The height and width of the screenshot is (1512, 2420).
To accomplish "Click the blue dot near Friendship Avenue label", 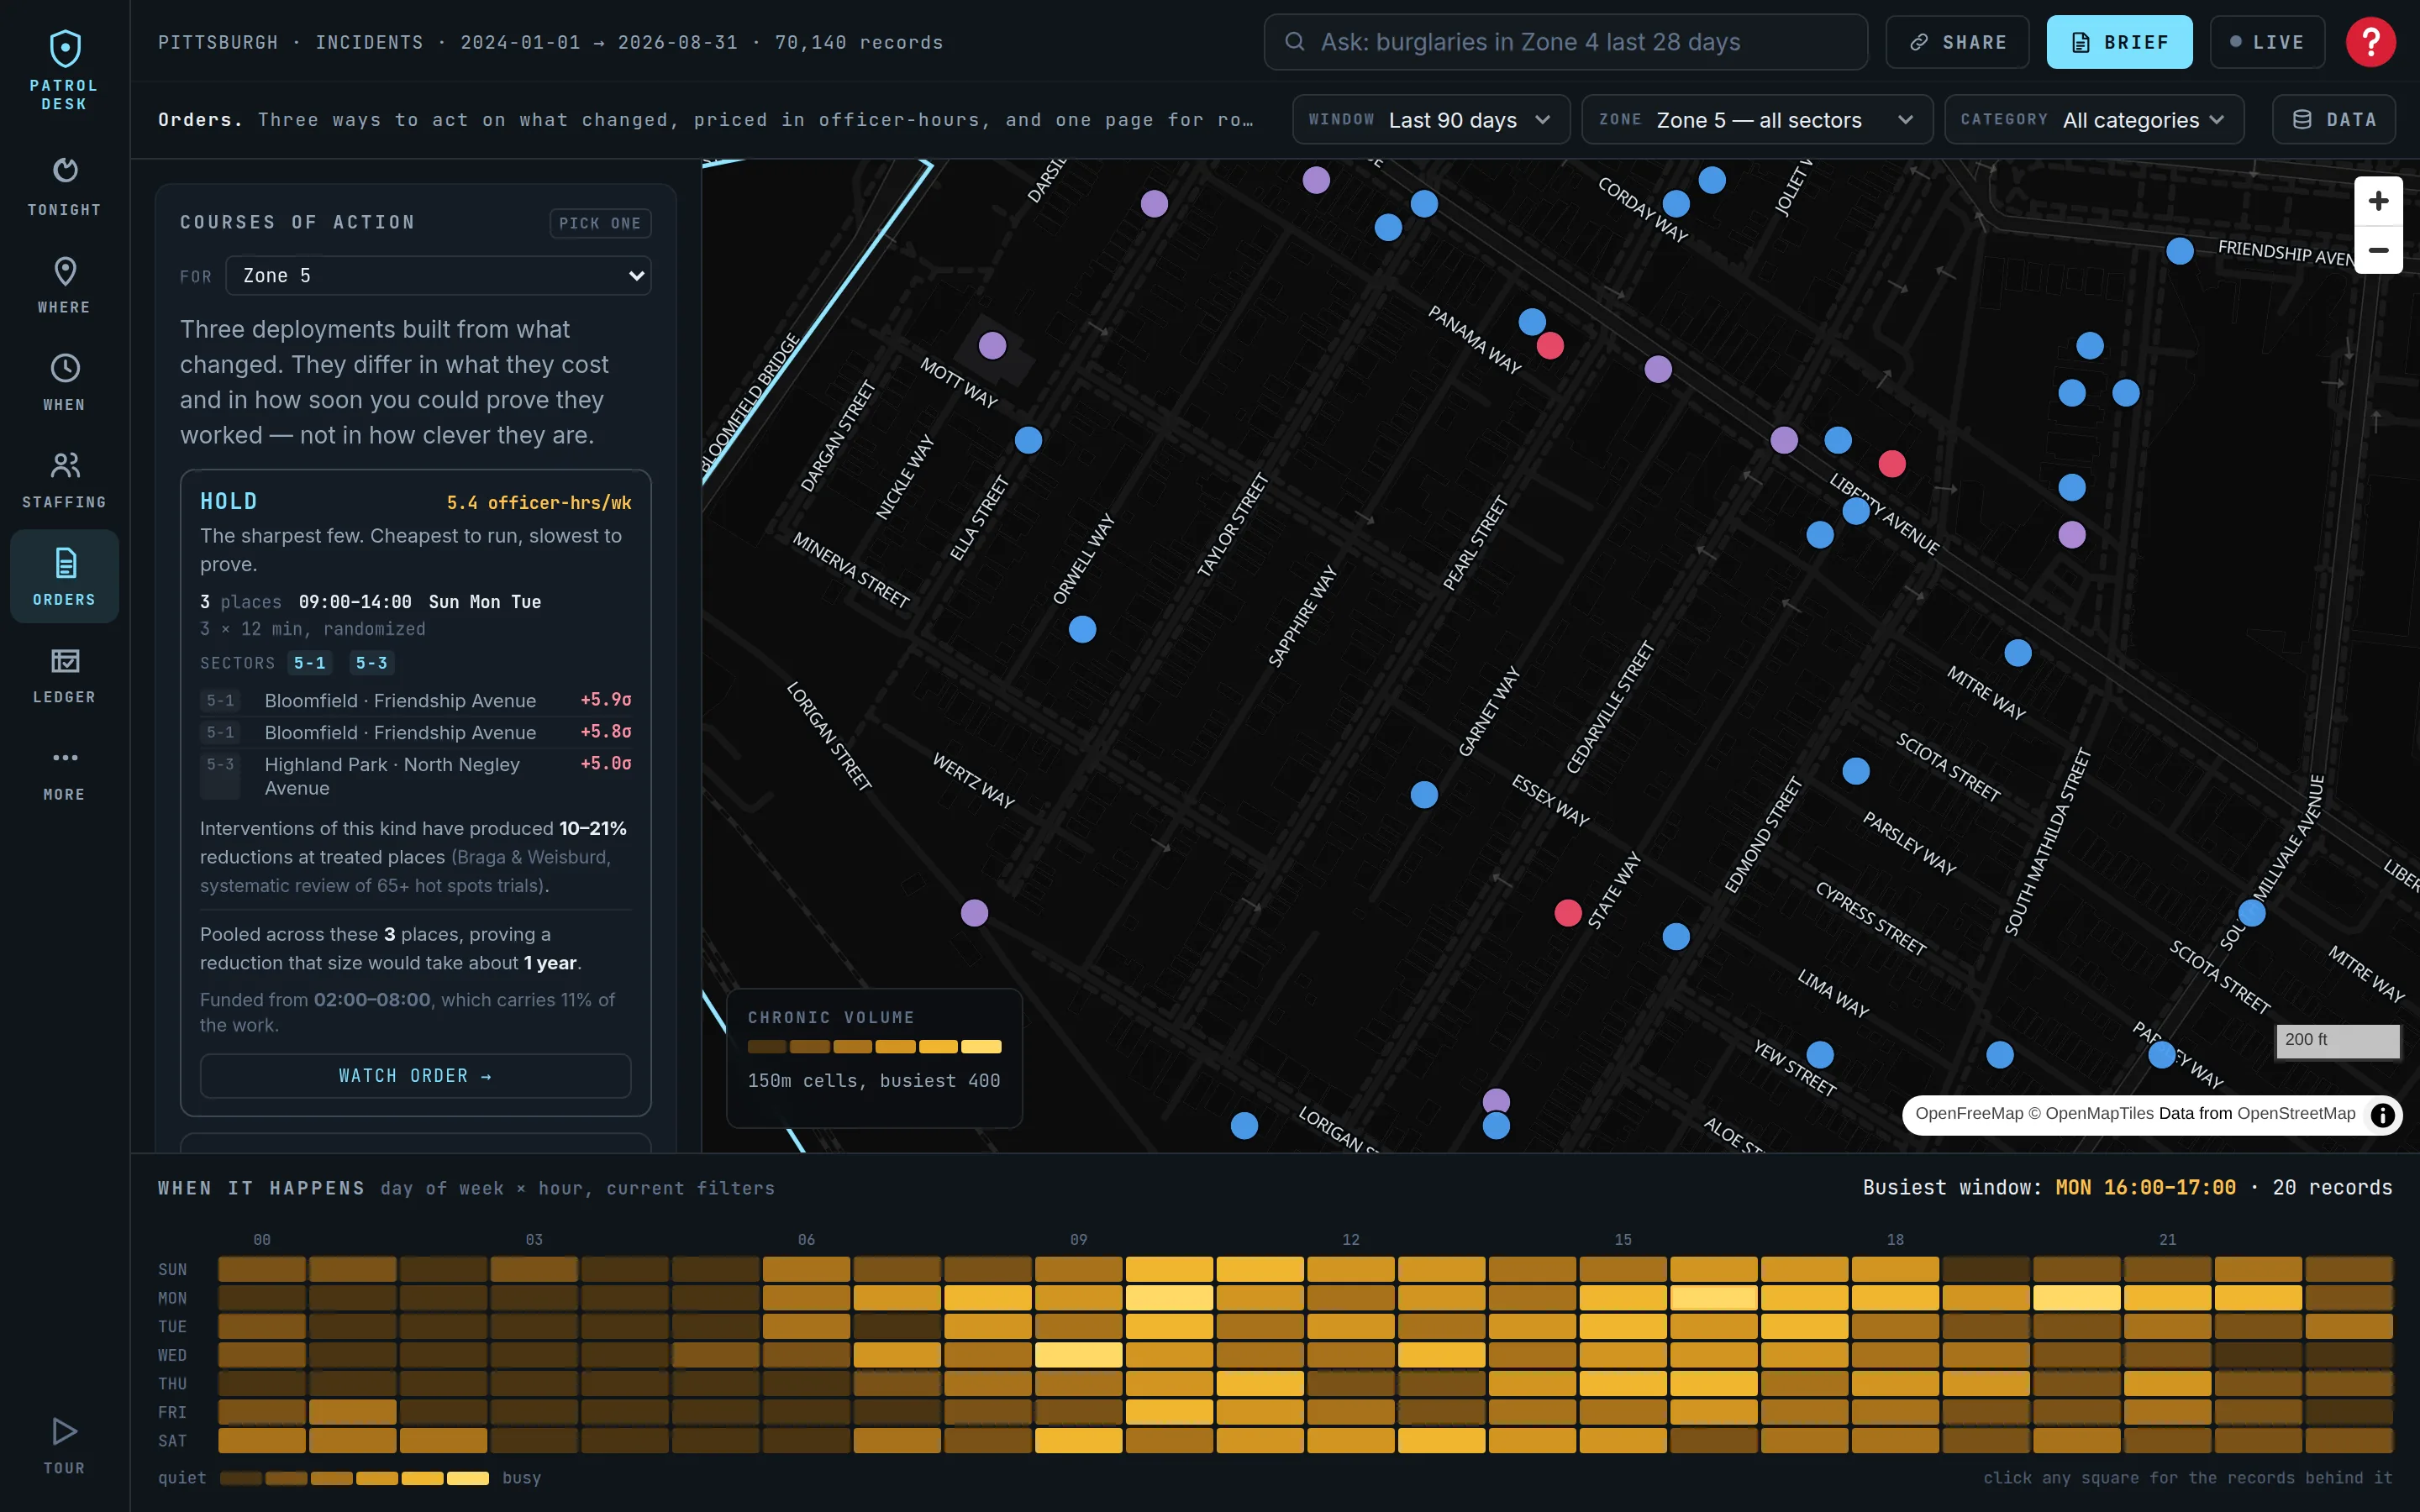I will (2180, 251).
